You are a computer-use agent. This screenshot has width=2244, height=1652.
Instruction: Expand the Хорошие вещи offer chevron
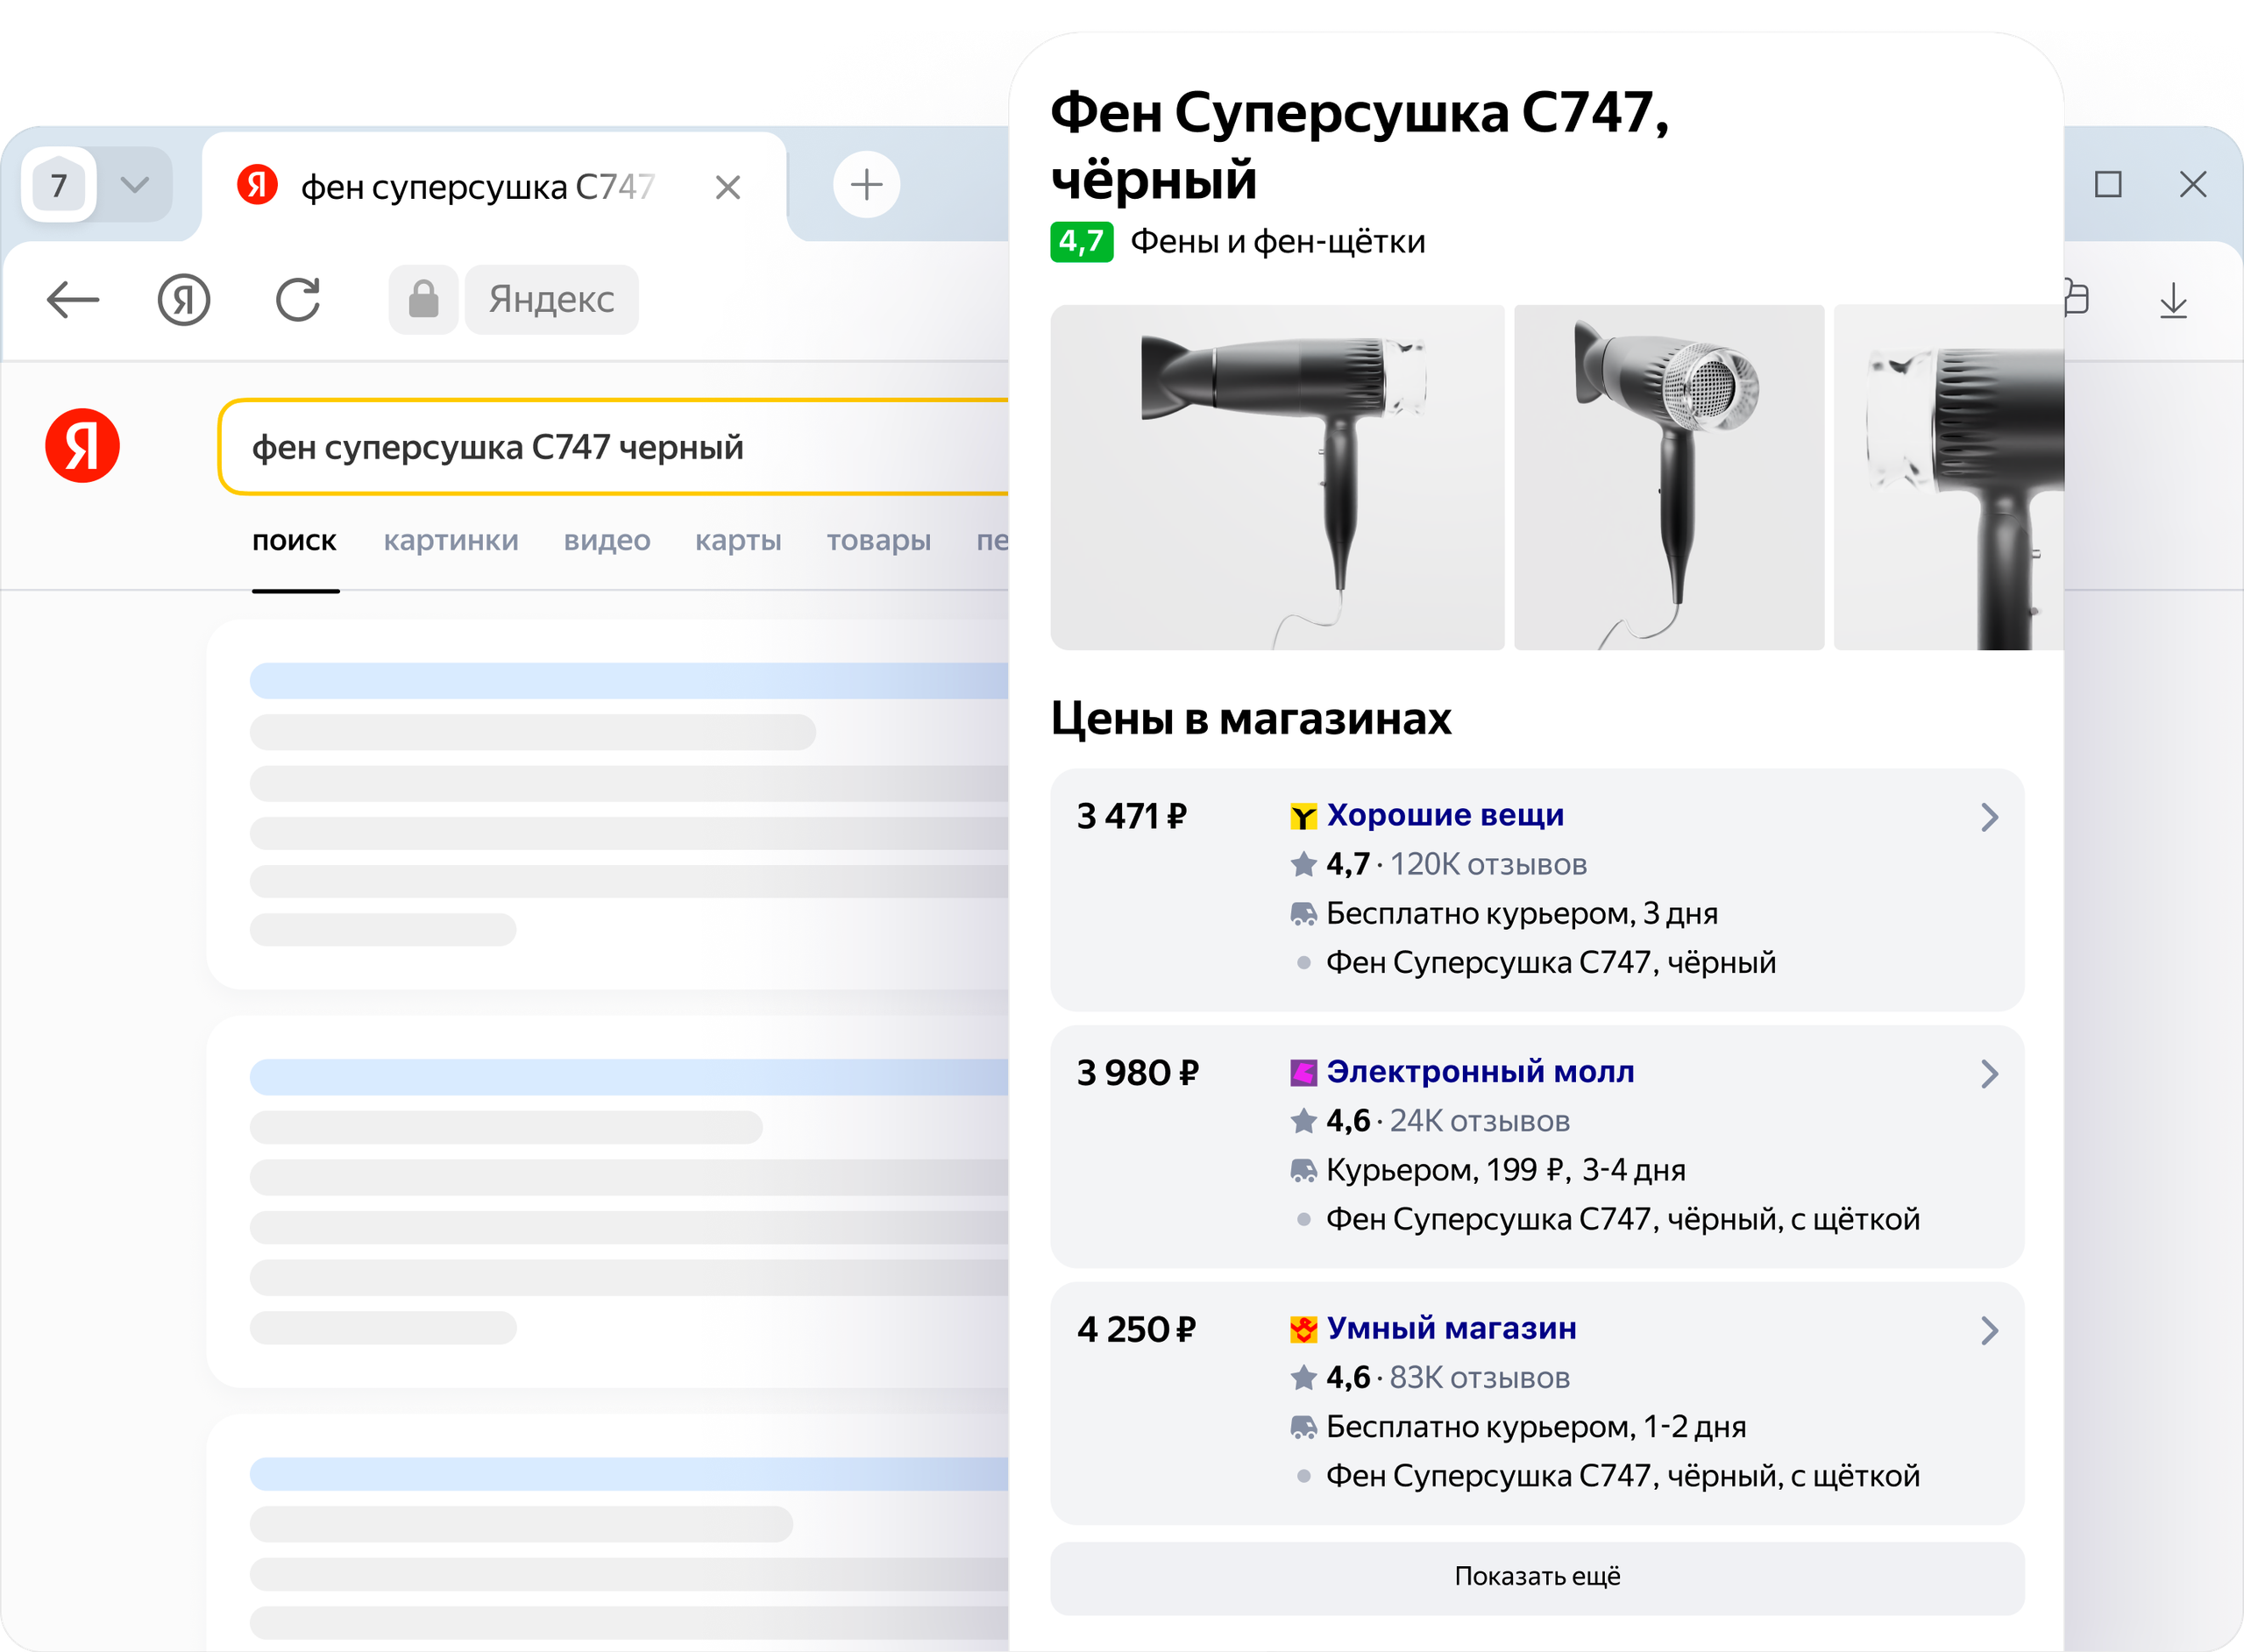1989,817
